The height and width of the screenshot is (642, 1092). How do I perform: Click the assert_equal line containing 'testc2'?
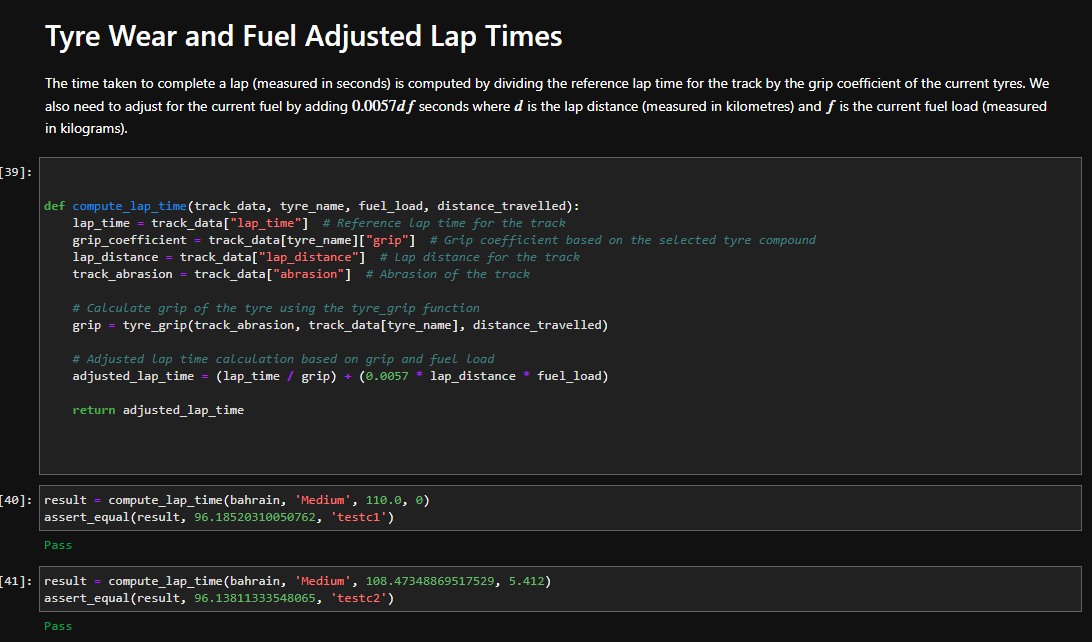[219, 598]
